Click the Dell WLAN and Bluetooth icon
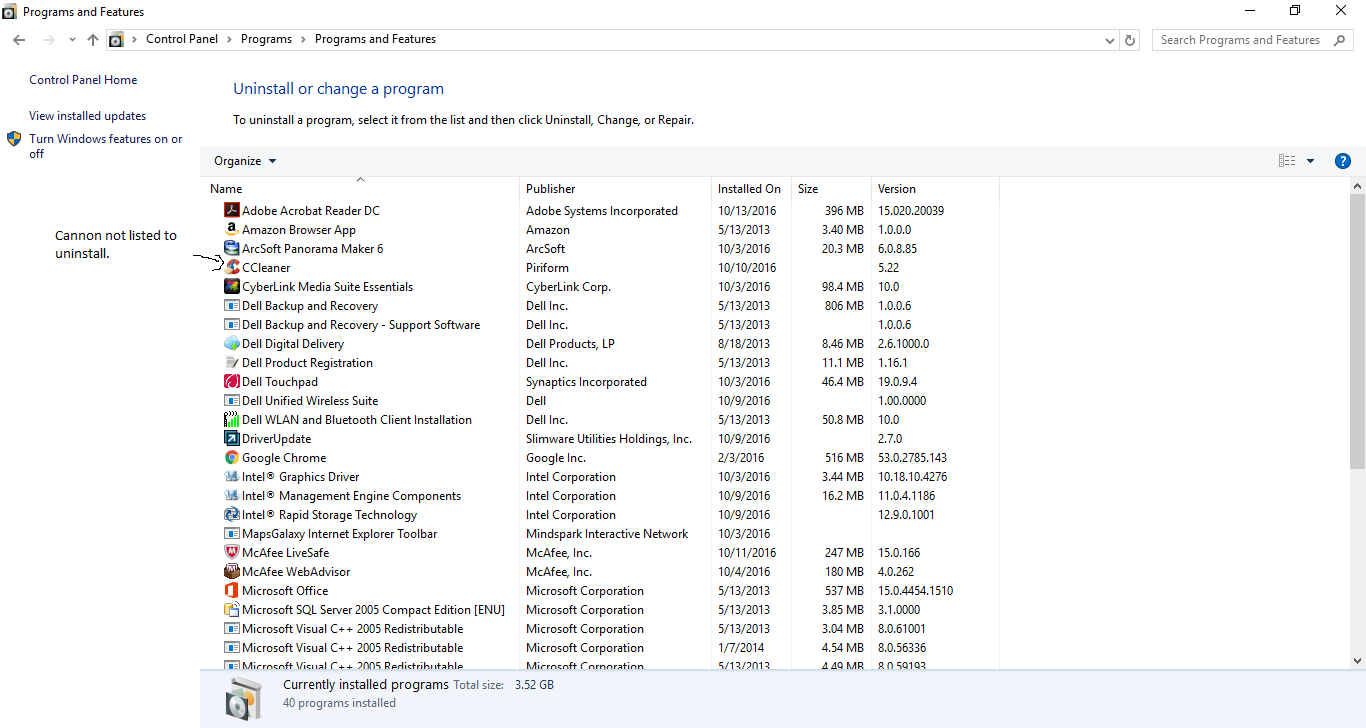The width and height of the screenshot is (1366, 728). coord(232,420)
